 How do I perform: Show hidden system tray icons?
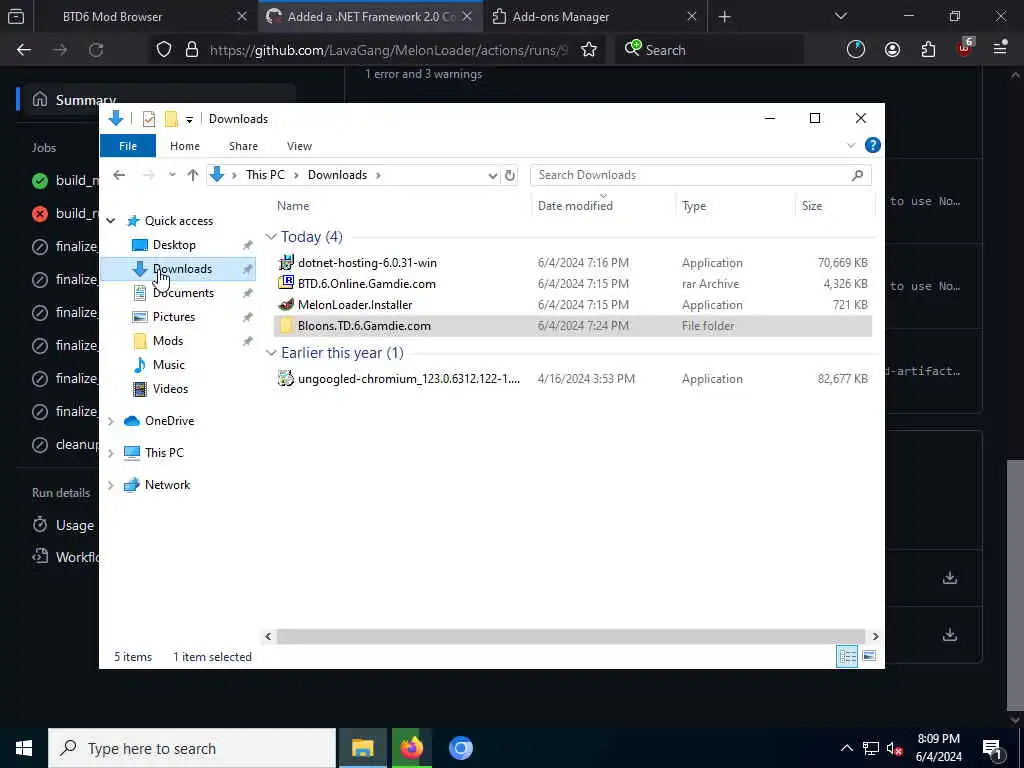(846, 748)
